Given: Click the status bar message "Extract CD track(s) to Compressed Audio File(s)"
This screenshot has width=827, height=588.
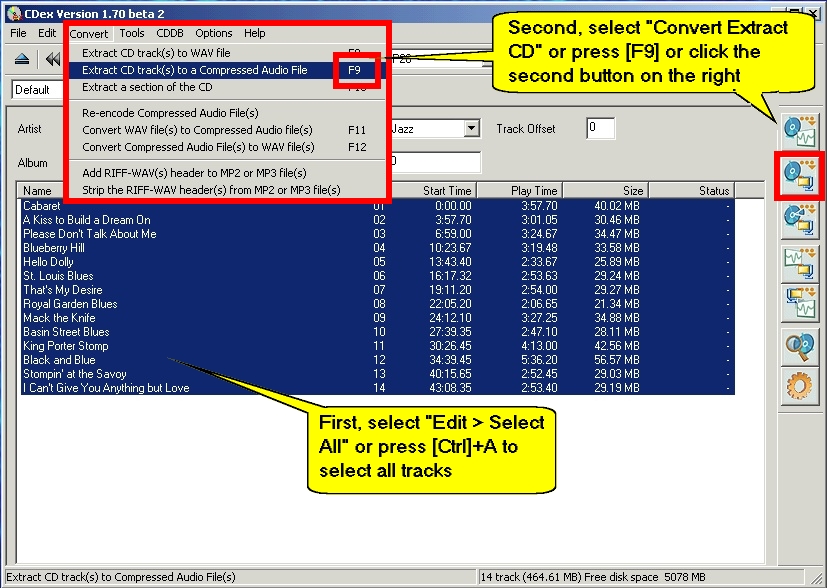Looking at the screenshot, I should click(121, 577).
